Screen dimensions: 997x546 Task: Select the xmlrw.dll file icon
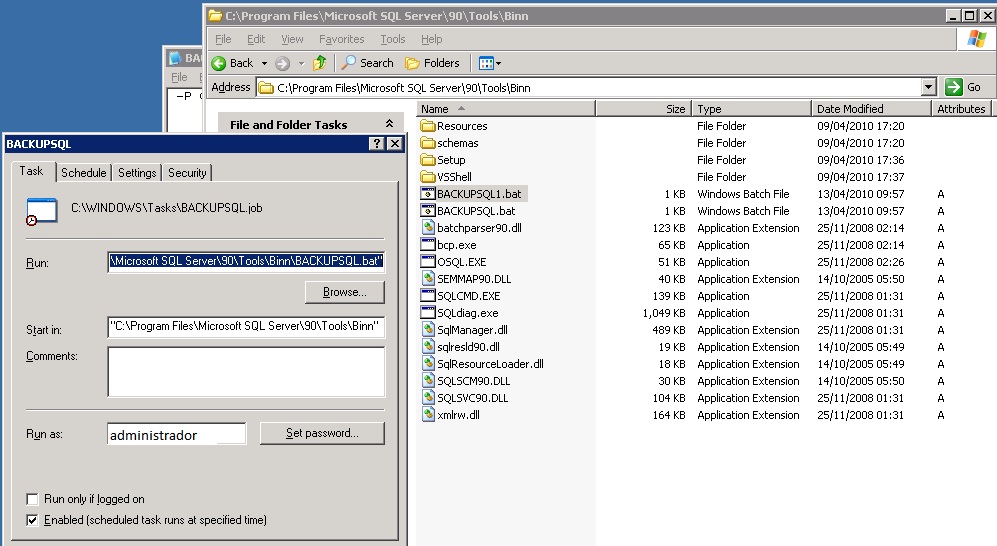[428, 415]
